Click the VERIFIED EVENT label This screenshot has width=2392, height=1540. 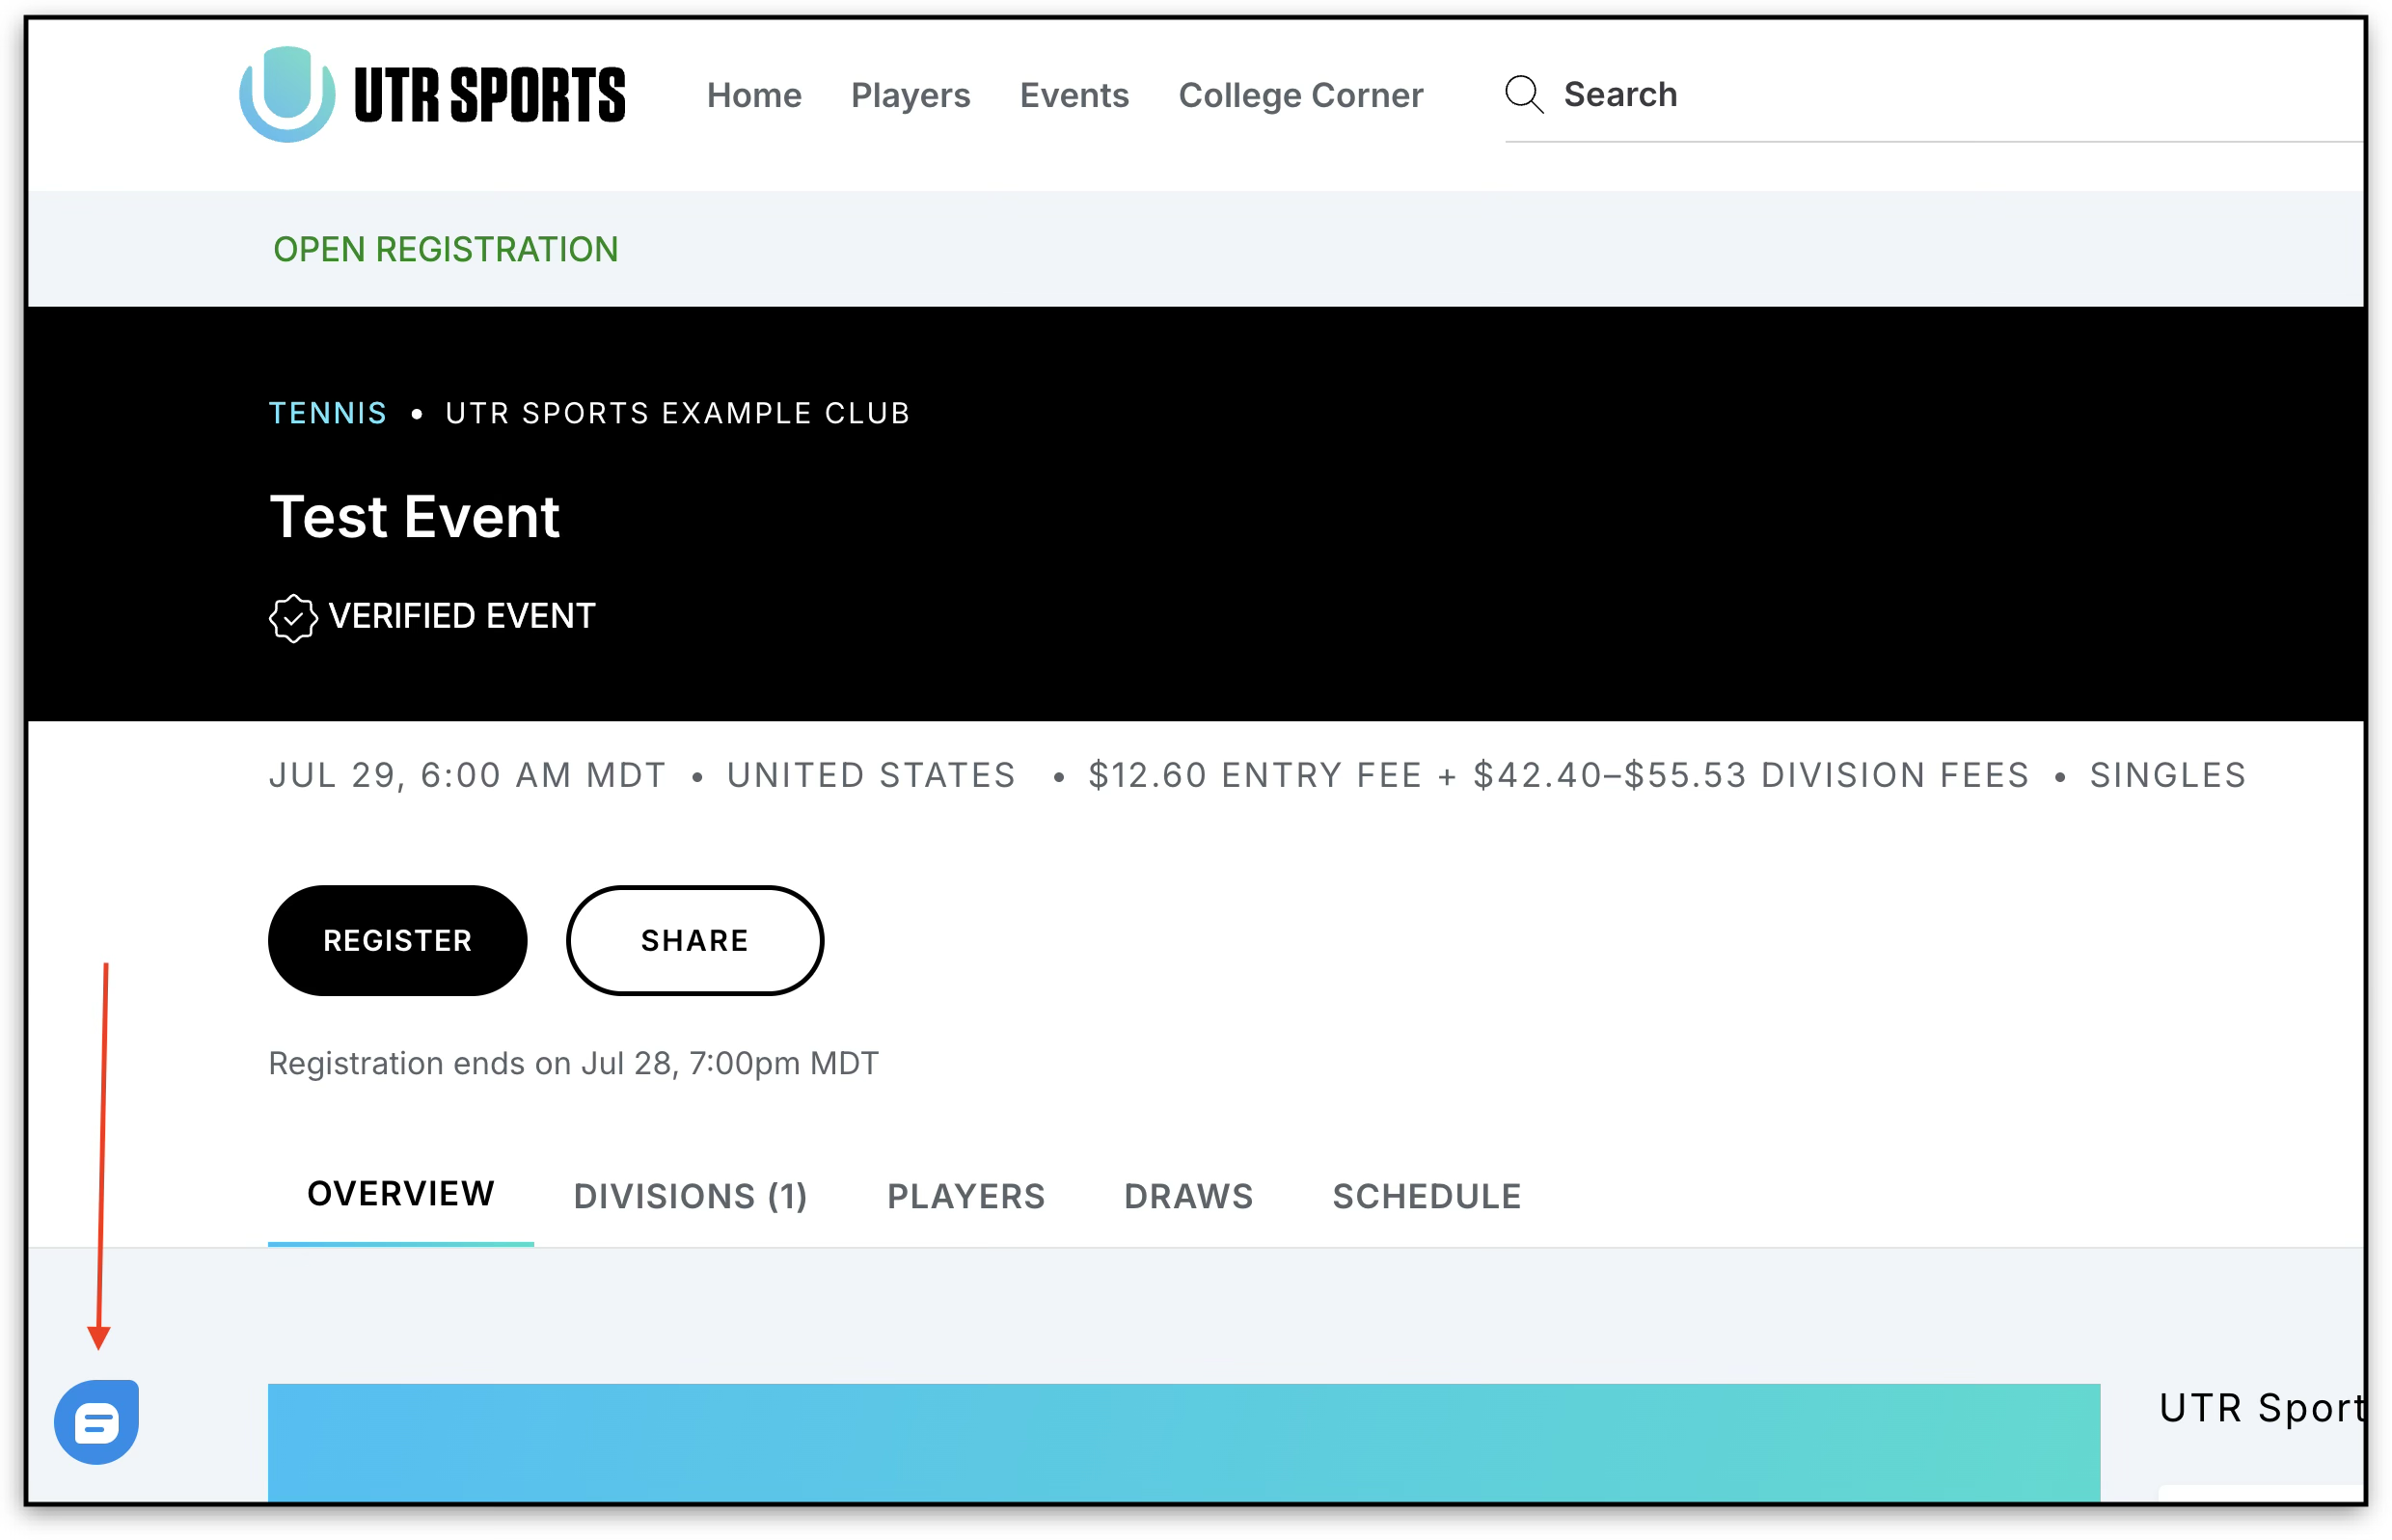coord(462,616)
